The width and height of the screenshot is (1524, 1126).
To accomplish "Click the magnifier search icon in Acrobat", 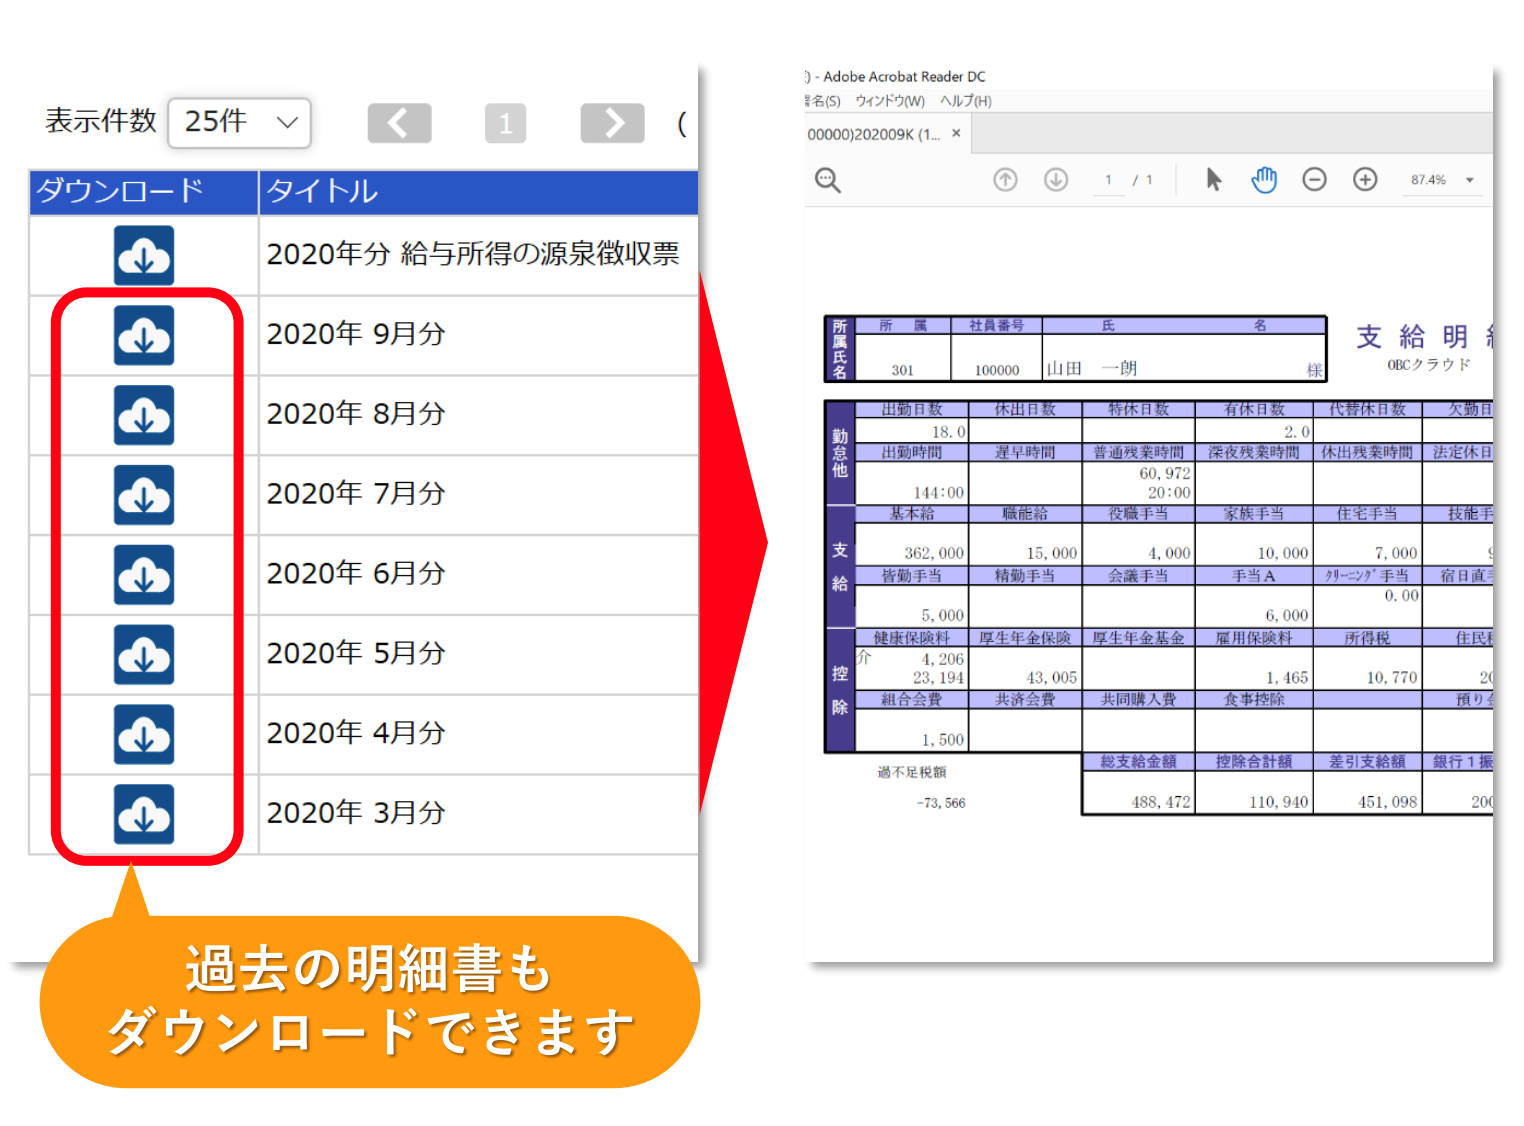I will click(x=828, y=180).
